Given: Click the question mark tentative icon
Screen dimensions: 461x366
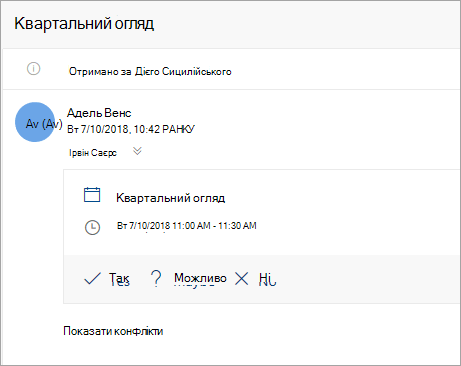Looking at the screenshot, I should click(x=156, y=278).
